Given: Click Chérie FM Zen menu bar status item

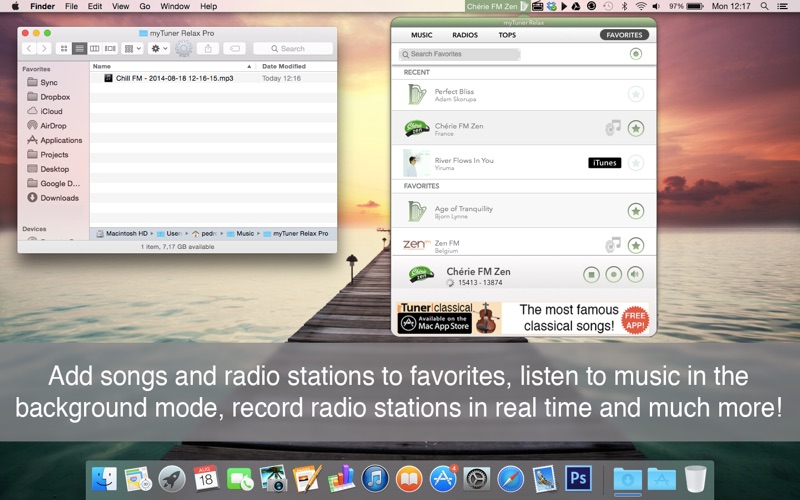Looking at the screenshot, I should 497,6.
